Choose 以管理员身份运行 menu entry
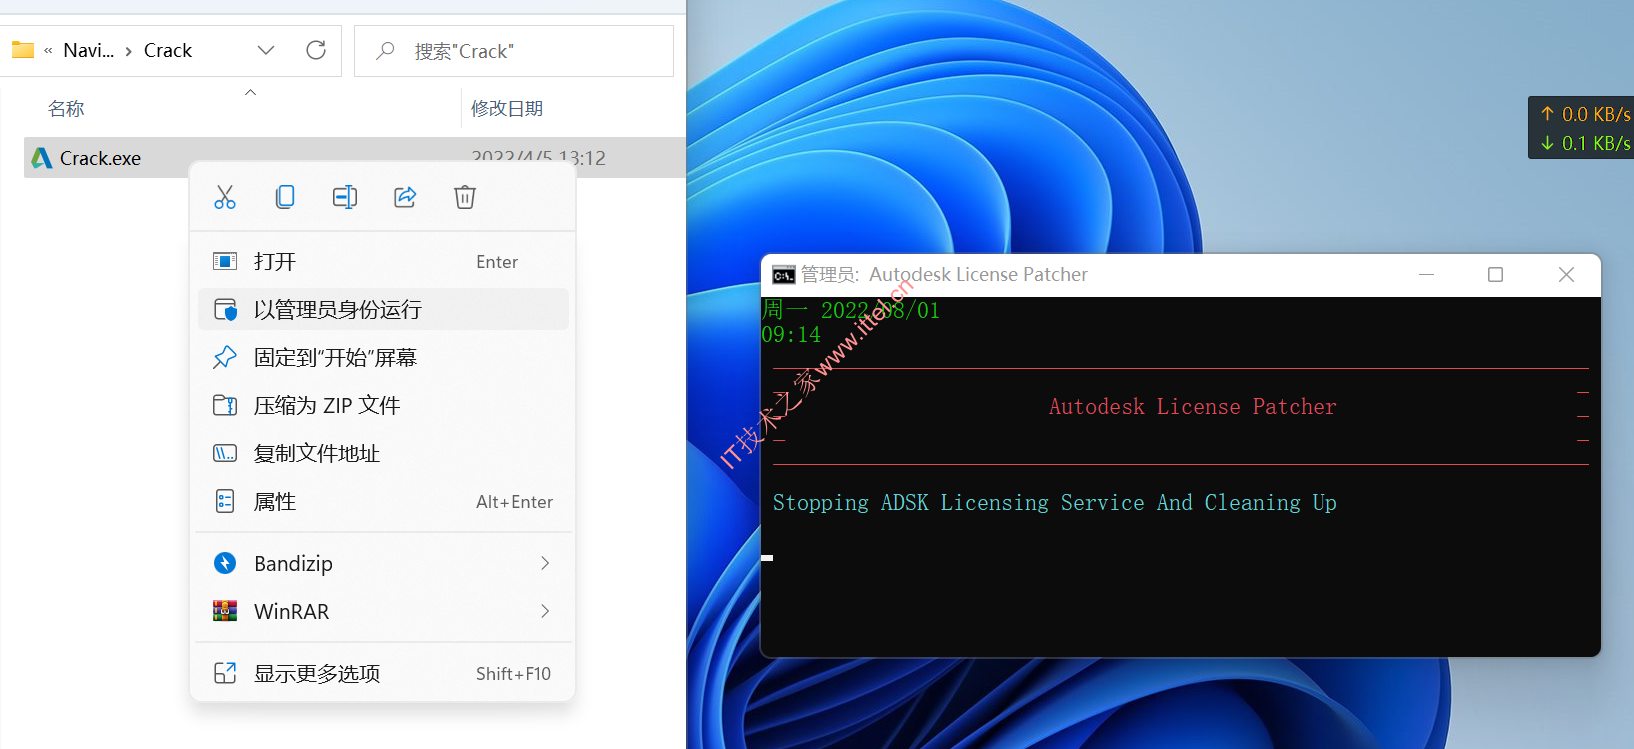Screen dimensions: 1634x749 [384, 310]
